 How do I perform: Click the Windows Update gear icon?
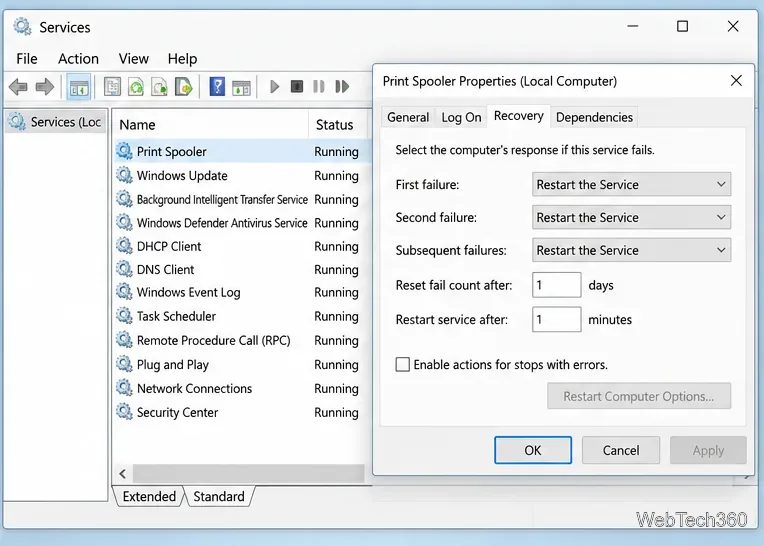click(x=124, y=175)
